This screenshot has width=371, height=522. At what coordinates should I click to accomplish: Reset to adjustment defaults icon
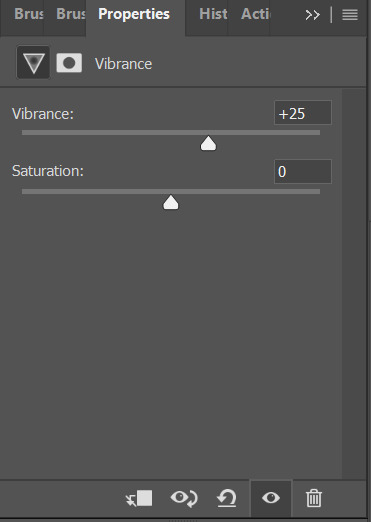click(227, 498)
